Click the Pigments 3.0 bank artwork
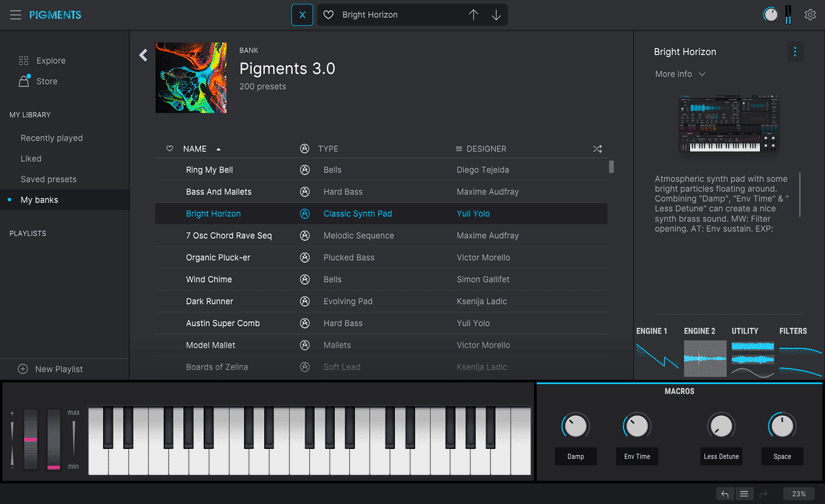Screen dimensions: 825x504 point(191,78)
